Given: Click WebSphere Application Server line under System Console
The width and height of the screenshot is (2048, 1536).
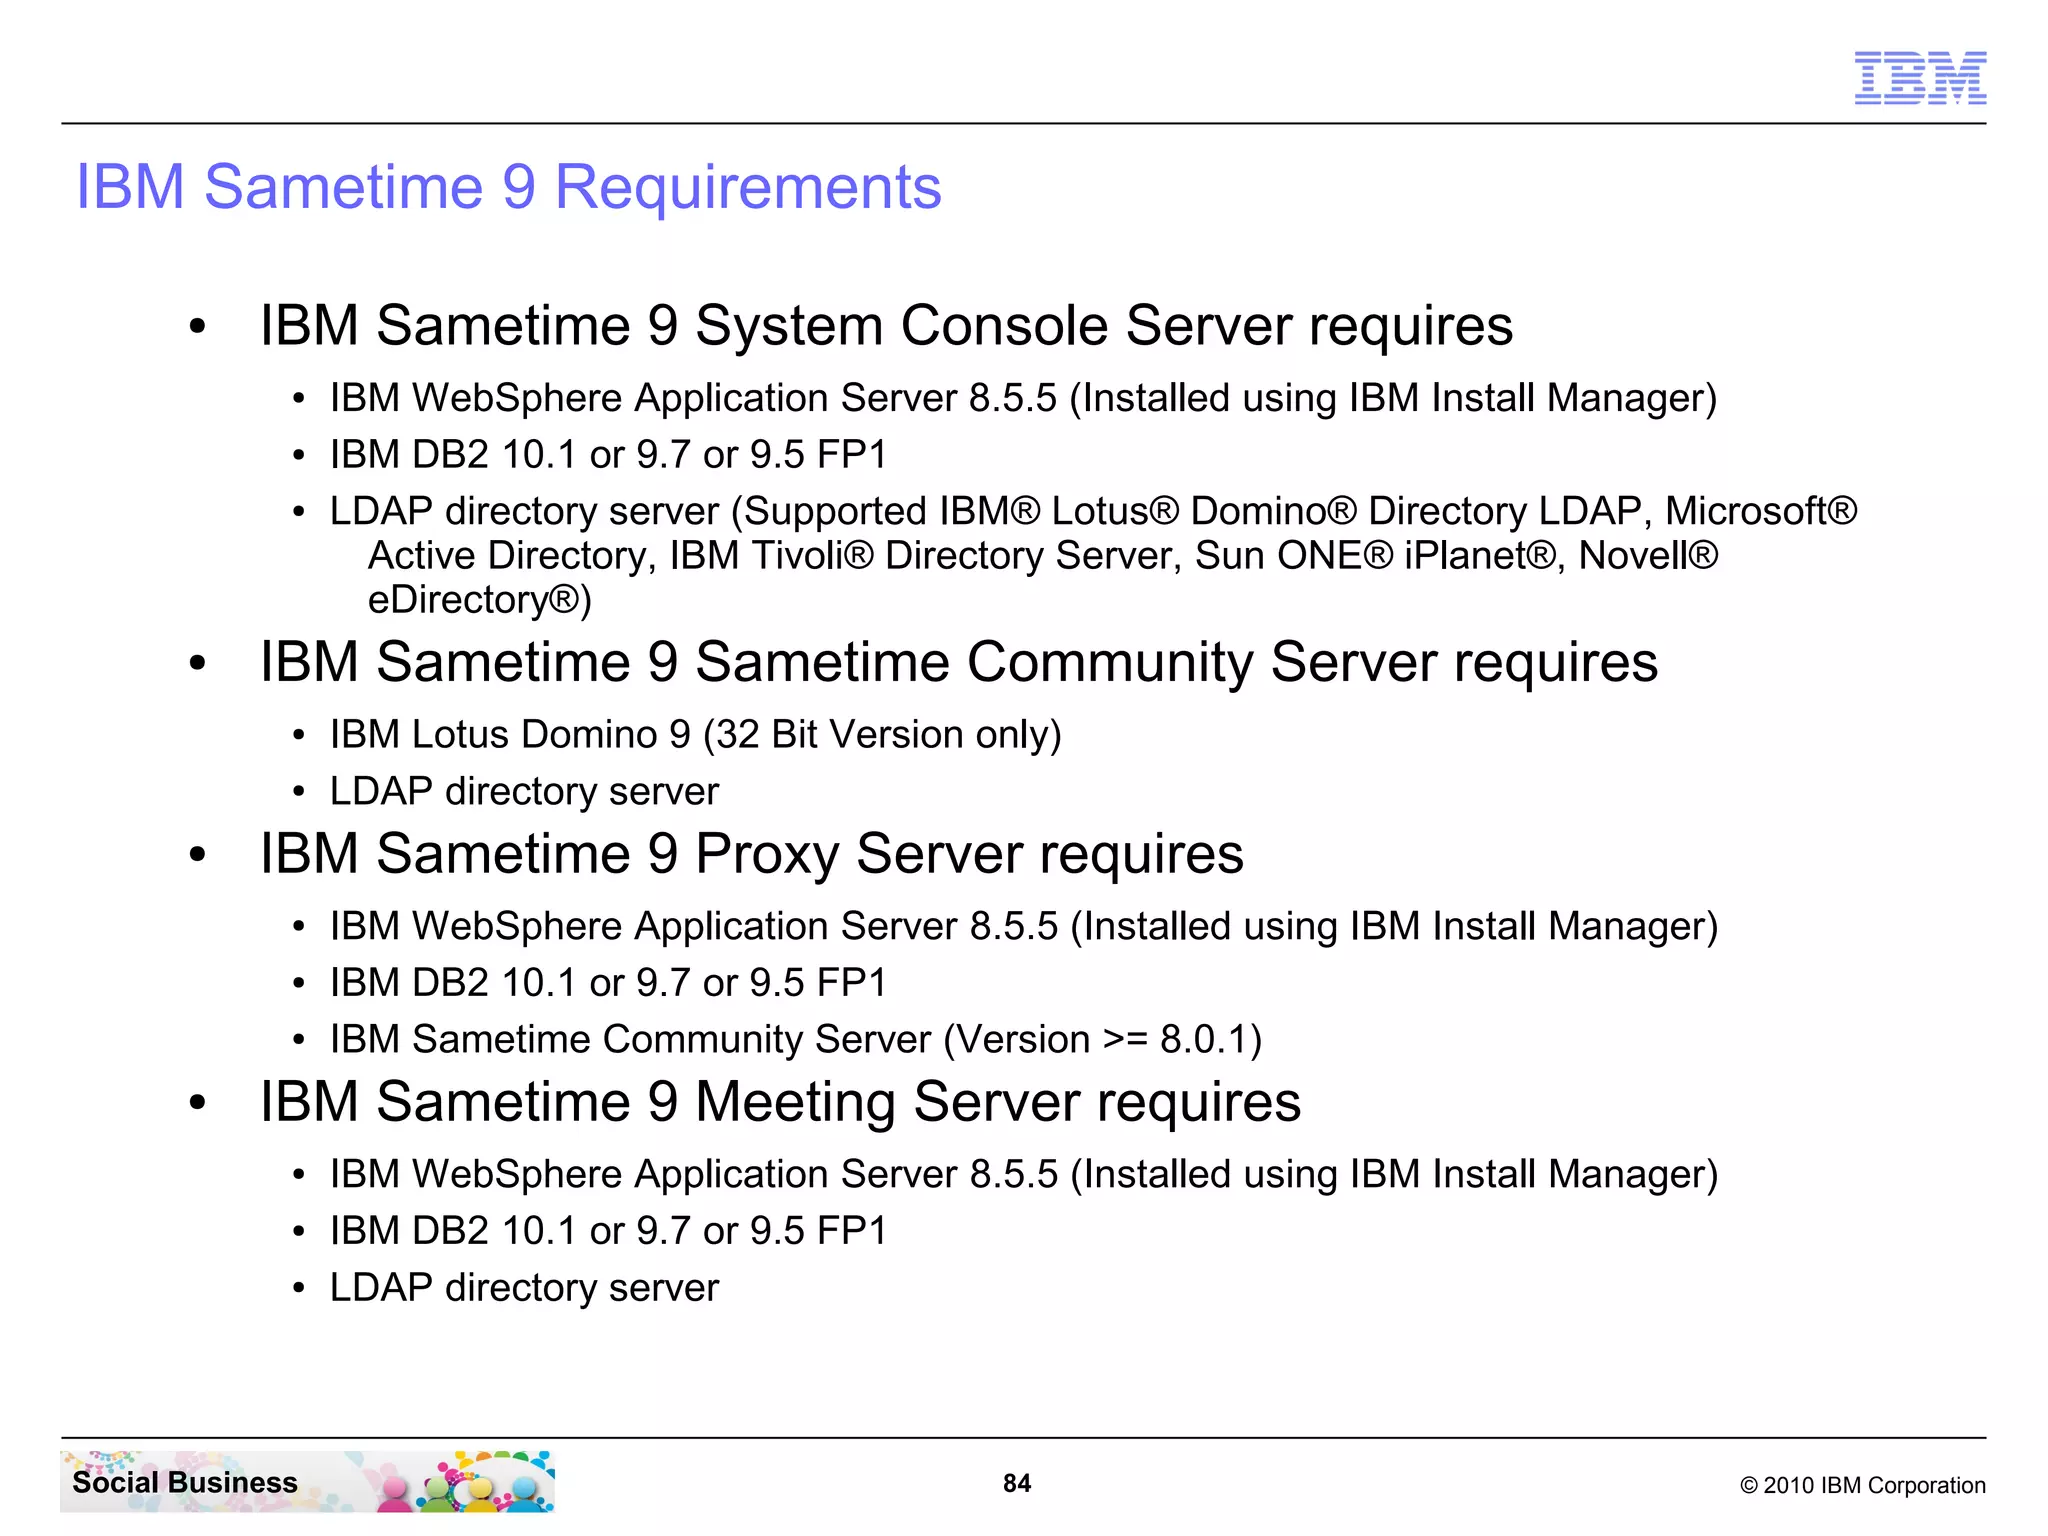Looking at the screenshot, I should point(1023,398).
